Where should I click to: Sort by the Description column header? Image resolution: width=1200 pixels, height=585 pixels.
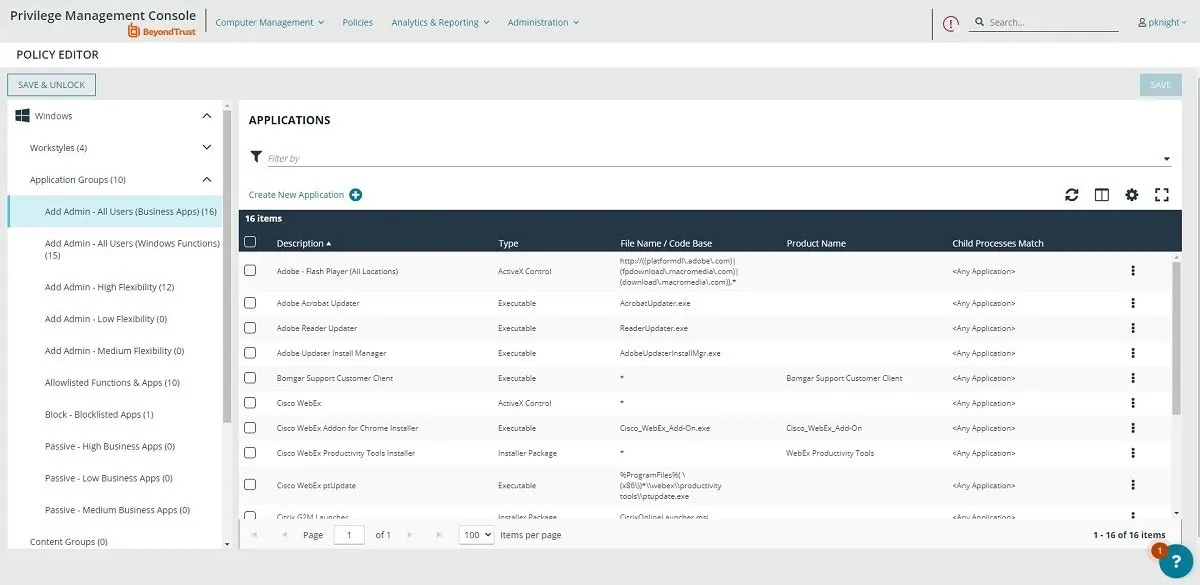click(303, 243)
